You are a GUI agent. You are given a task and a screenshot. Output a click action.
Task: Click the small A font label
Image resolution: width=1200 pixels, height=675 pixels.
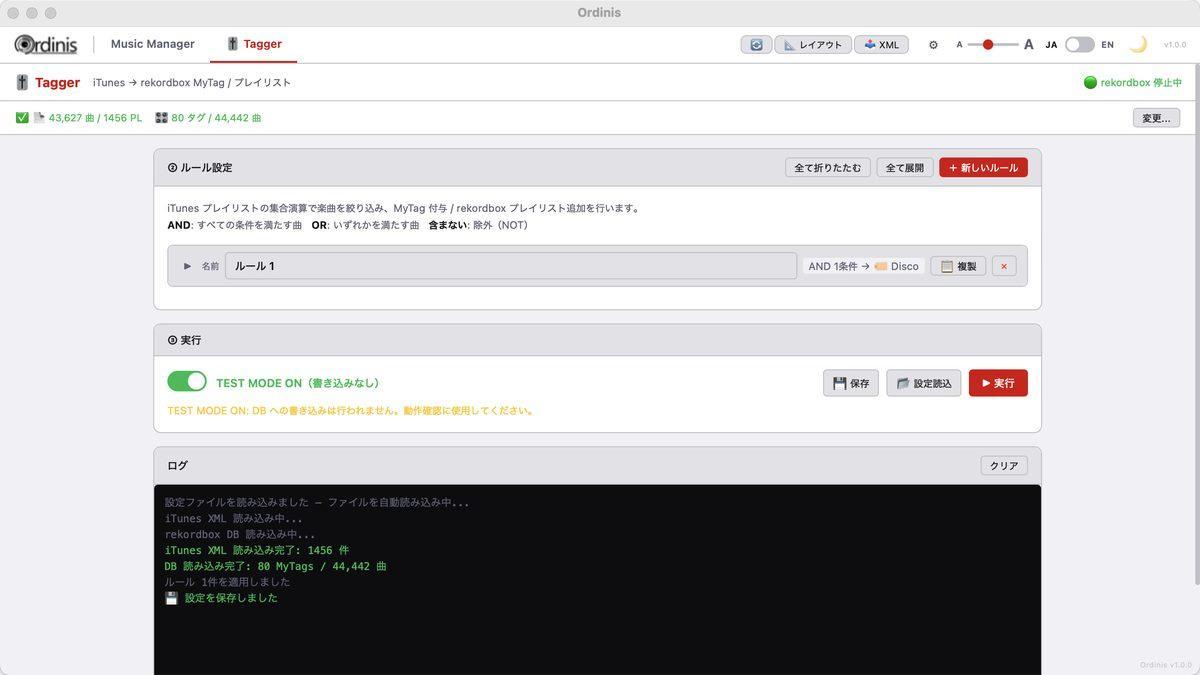point(959,45)
